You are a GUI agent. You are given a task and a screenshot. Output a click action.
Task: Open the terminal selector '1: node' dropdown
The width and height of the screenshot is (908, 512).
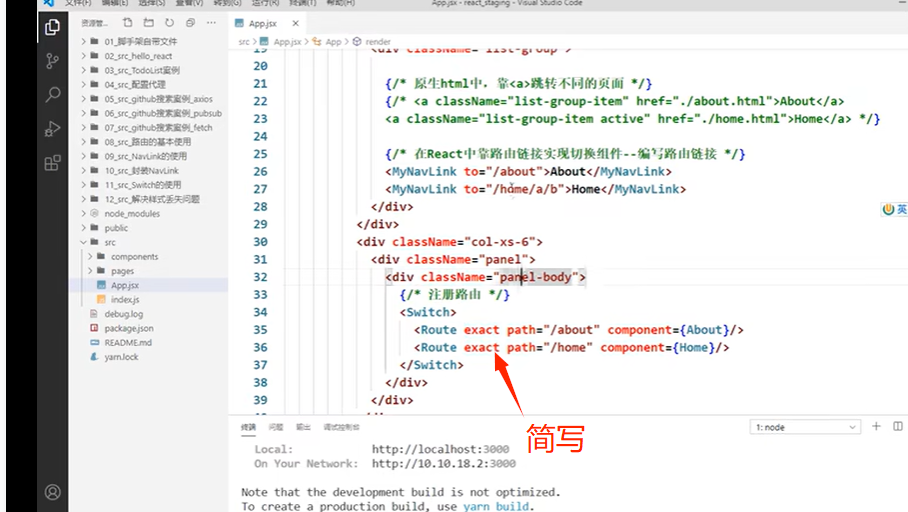pos(805,427)
